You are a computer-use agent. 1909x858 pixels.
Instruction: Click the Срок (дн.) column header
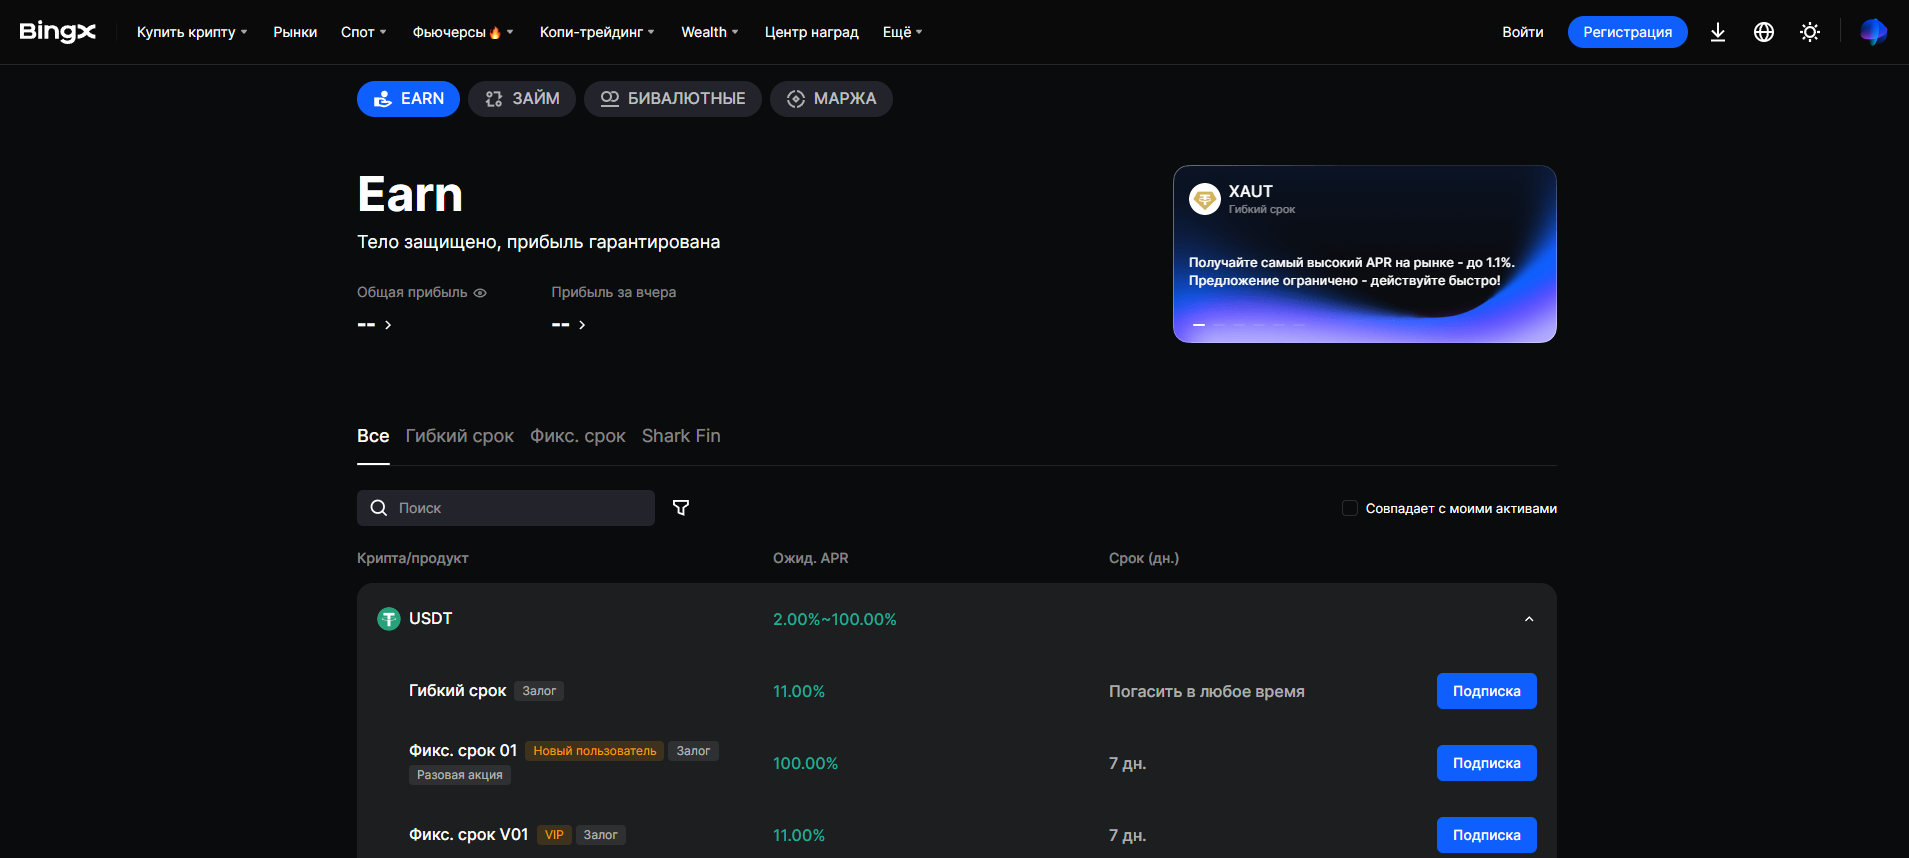coord(1144,558)
